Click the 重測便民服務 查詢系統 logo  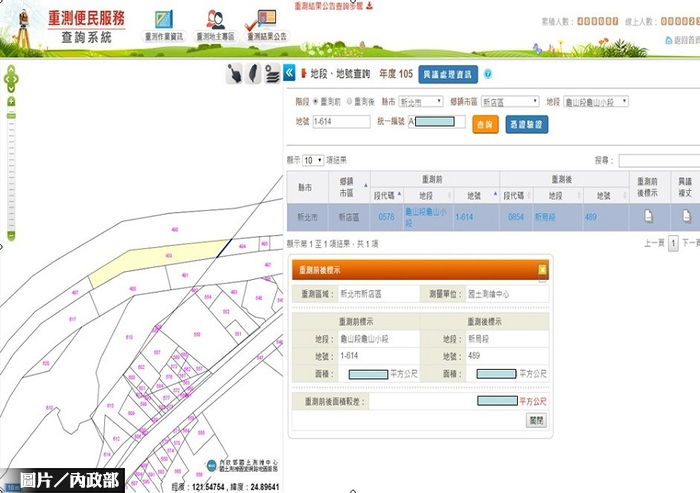(86, 27)
